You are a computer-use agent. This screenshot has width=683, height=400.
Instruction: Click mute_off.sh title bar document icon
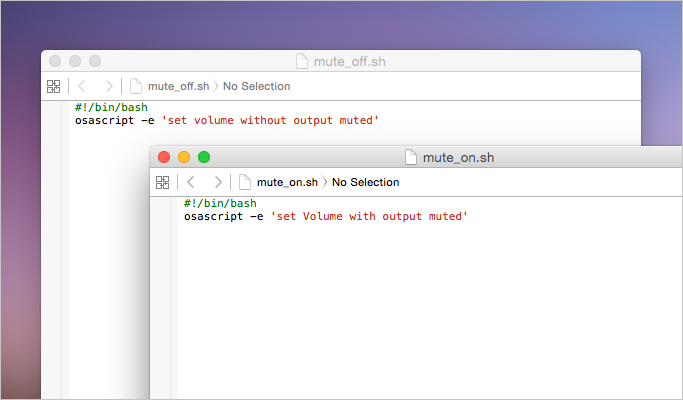coord(302,61)
